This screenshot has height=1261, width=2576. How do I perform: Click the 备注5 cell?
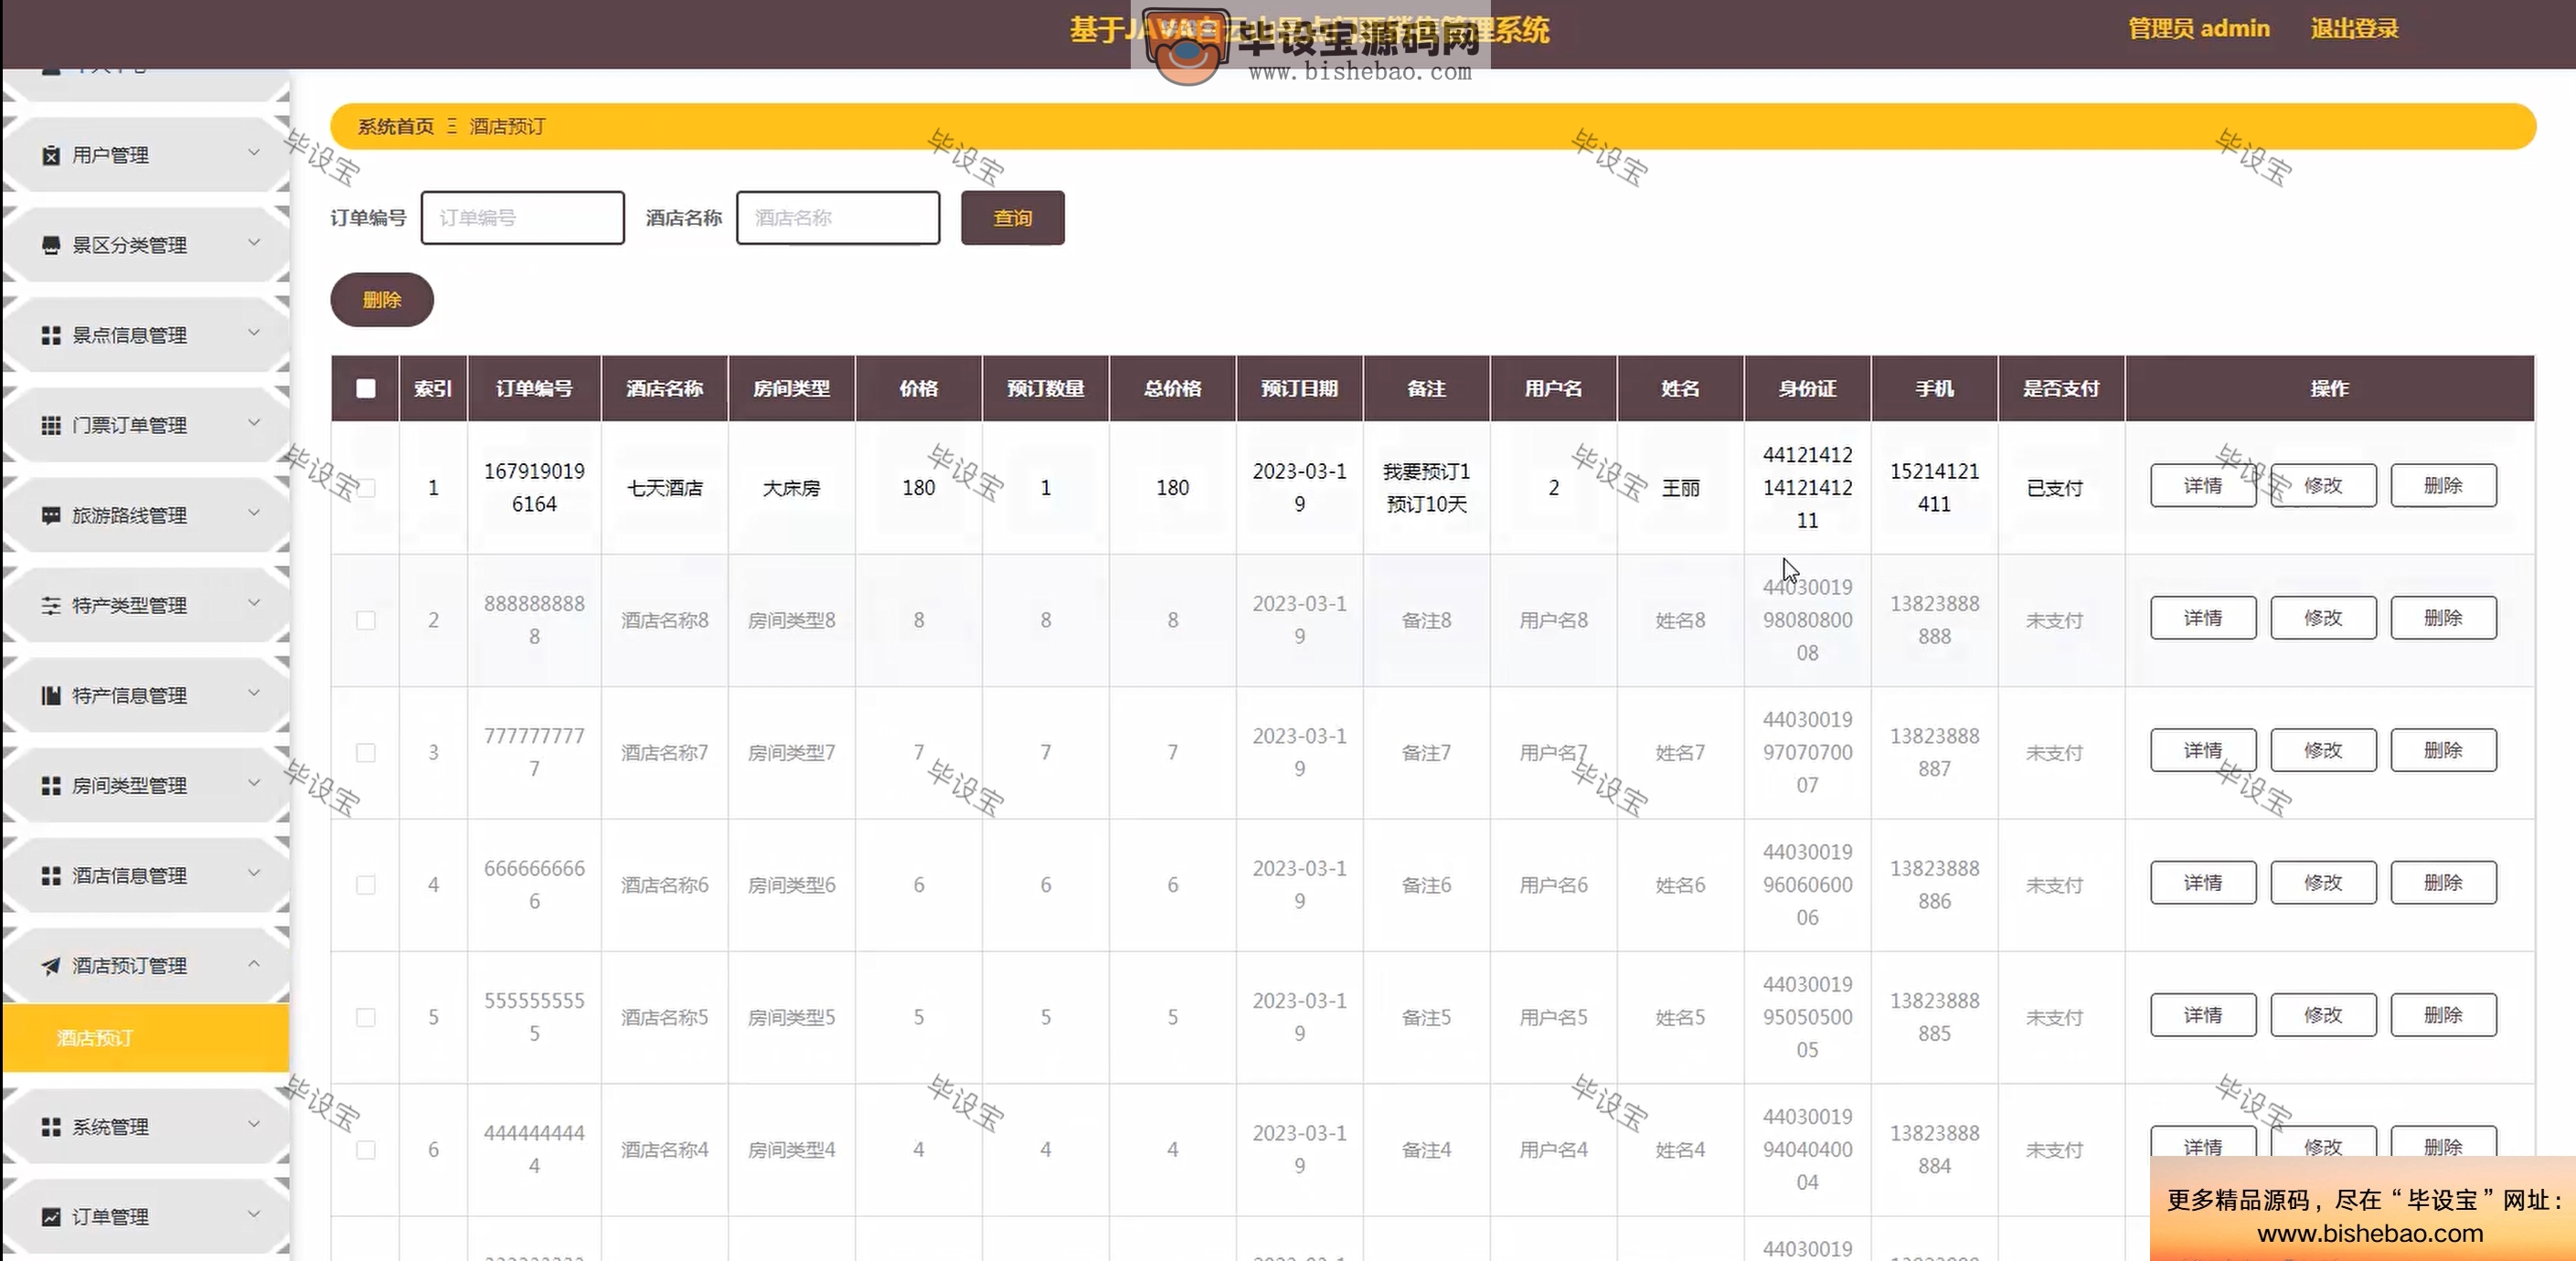pos(1426,1017)
